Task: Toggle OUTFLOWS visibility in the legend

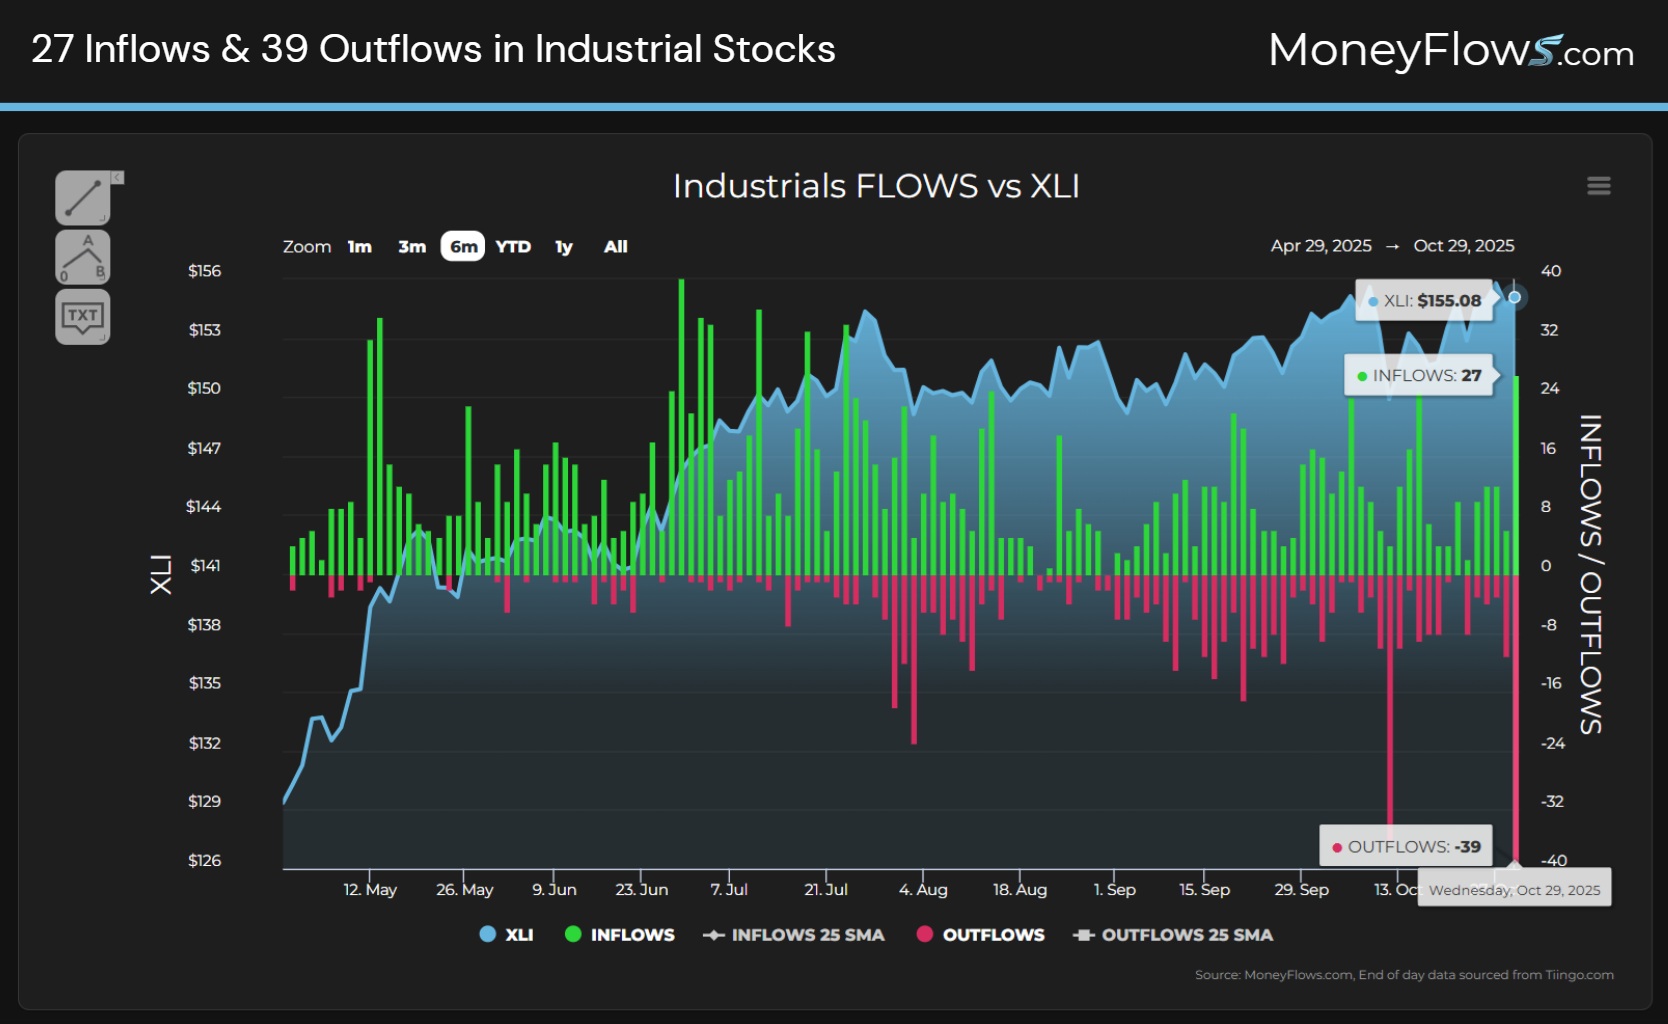Action: (x=979, y=935)
